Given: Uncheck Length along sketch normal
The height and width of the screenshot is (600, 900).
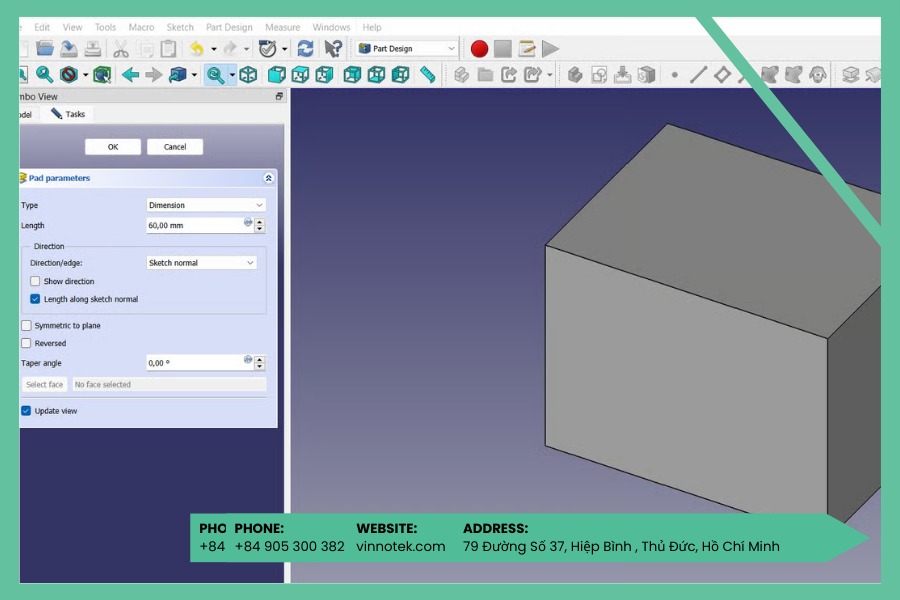Looking at the screenshot, I should (x=35, y=299).
